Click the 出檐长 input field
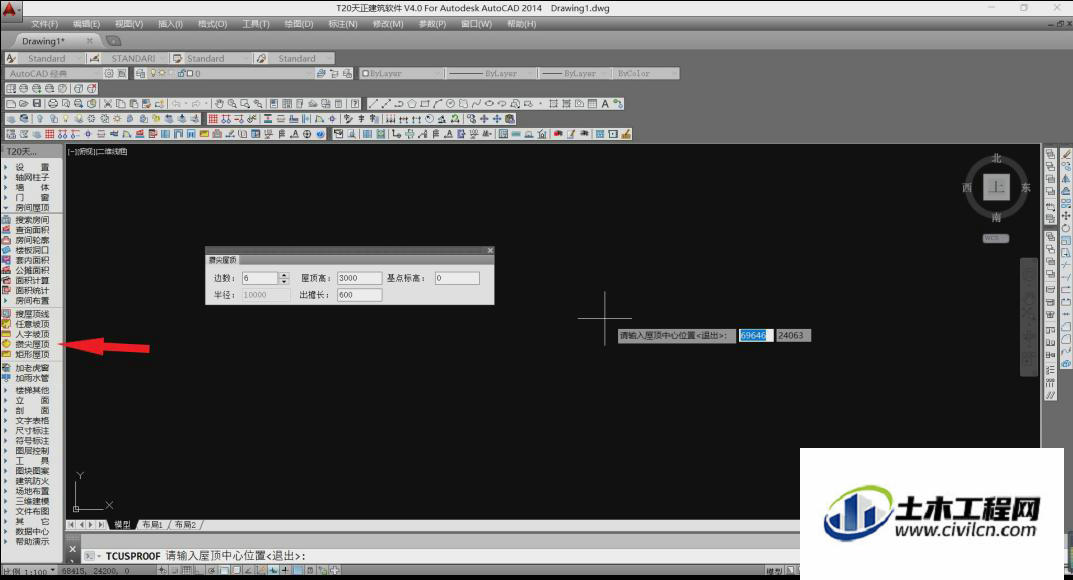This screenshot has width=1073, height=580. [x=359, y=295]
